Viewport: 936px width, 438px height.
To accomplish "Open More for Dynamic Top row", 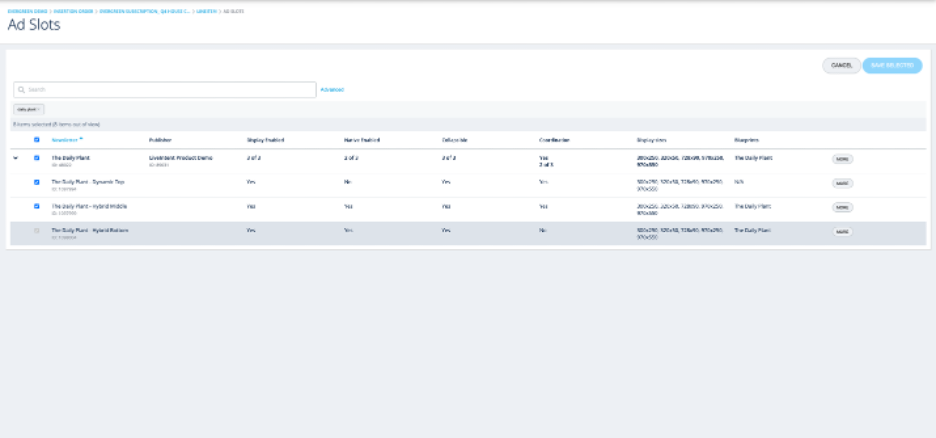I will [842, 184].
